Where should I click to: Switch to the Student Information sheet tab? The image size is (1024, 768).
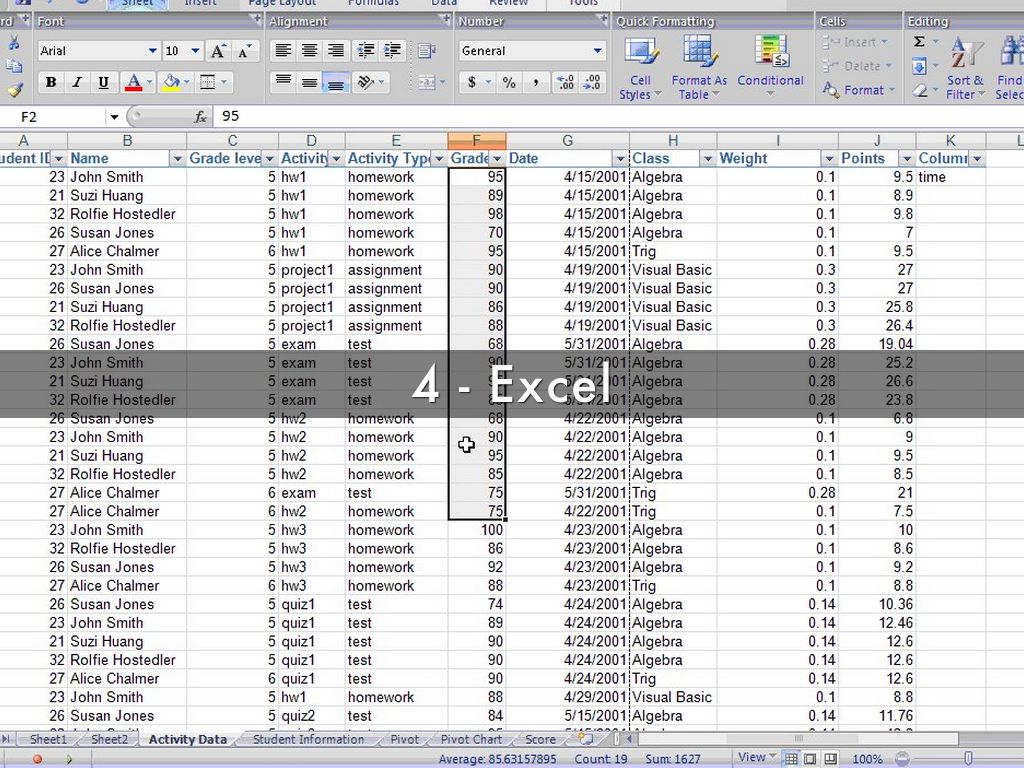pos(308,740)
